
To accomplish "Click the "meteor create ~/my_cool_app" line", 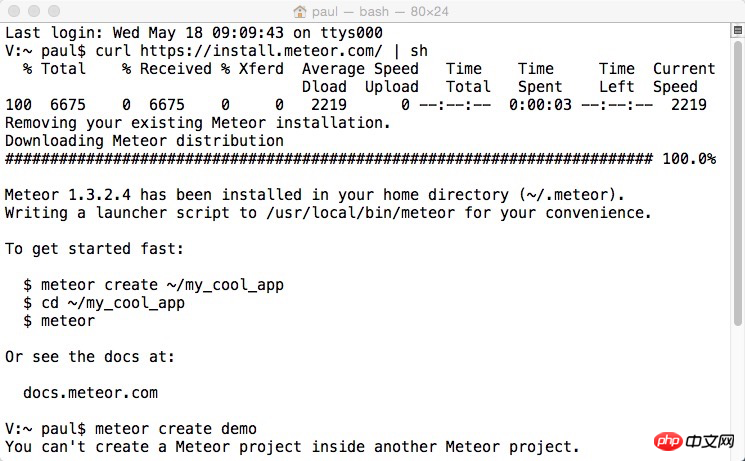I will [x=153, y=285].
